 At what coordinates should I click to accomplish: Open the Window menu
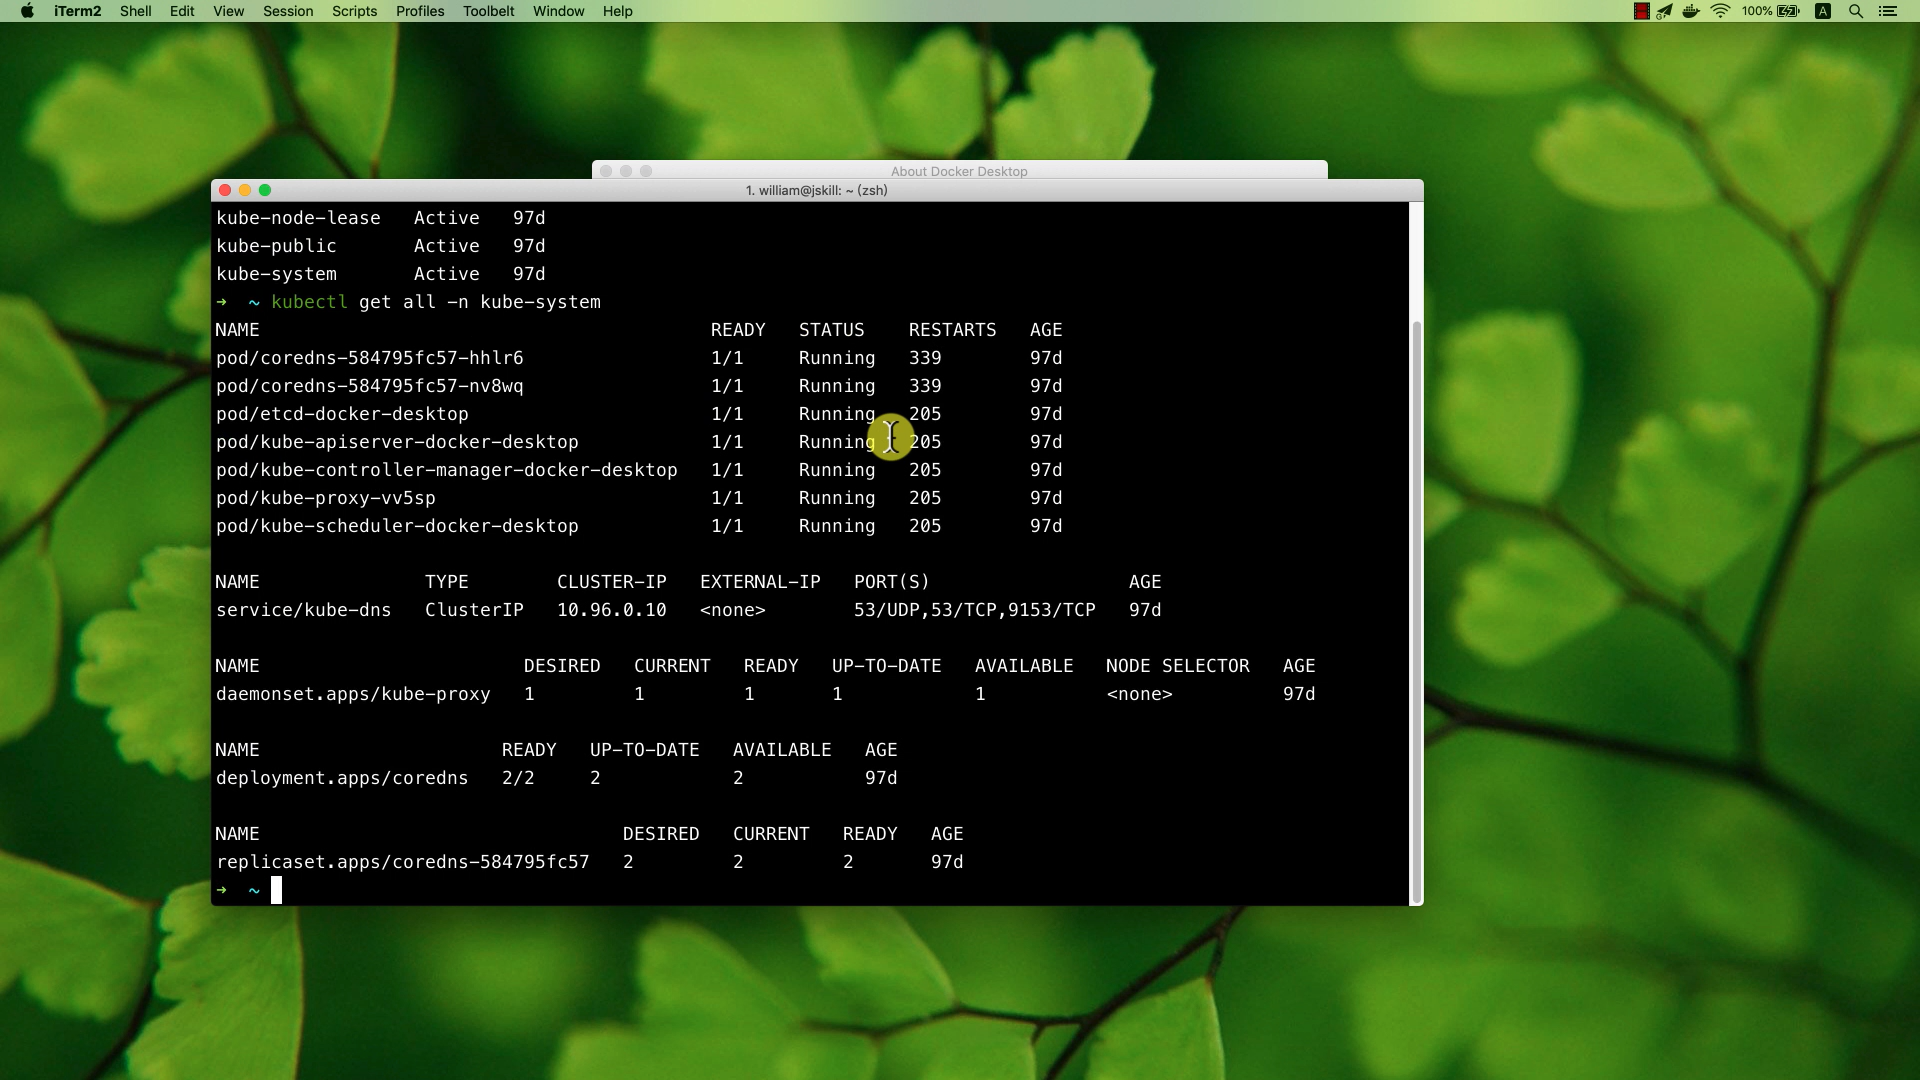[558, 11]
